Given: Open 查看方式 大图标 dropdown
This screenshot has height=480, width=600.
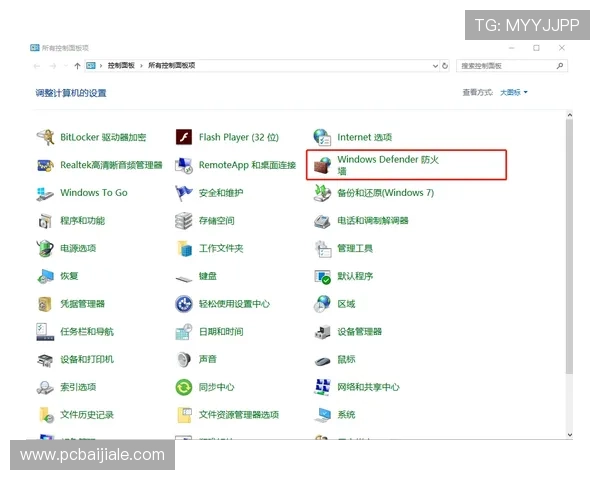Looking at the screenshot, I should pos(514,92).
